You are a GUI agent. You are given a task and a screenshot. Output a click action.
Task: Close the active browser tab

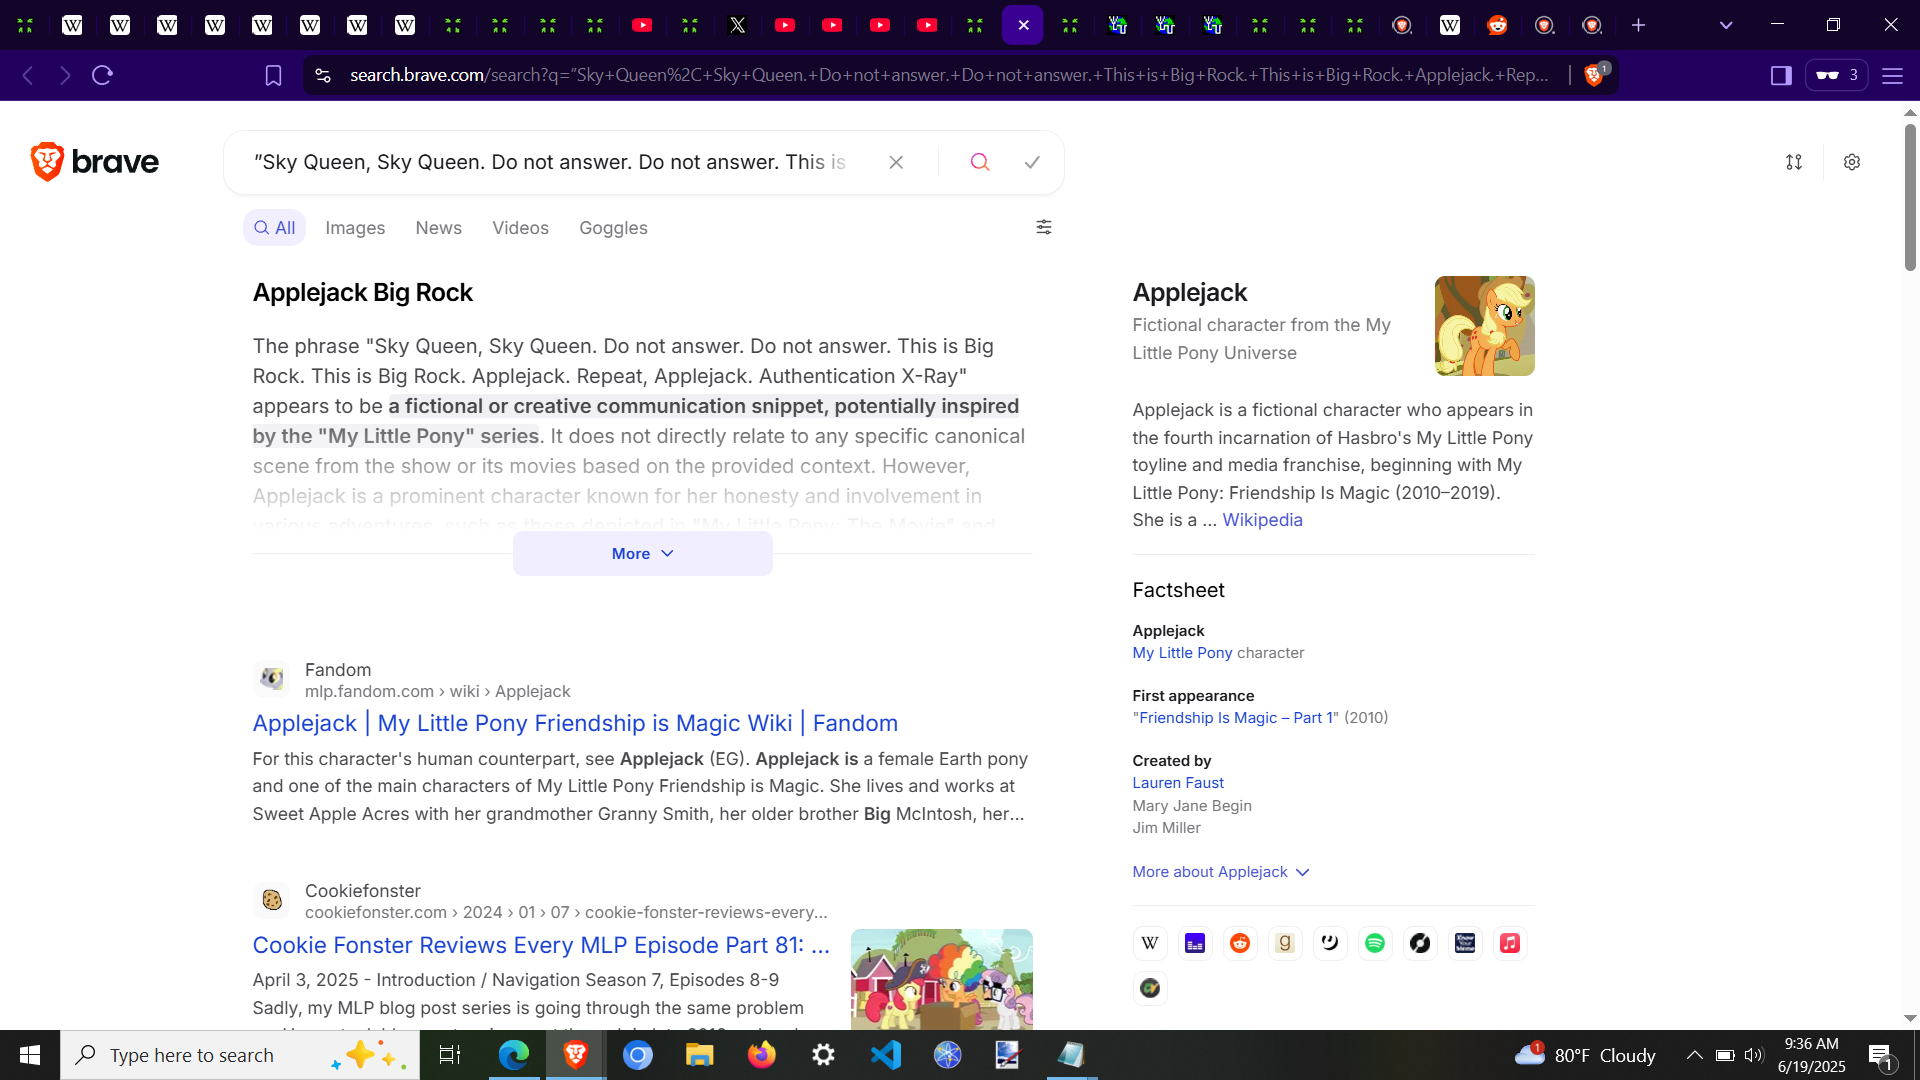tap(1023, 25)
